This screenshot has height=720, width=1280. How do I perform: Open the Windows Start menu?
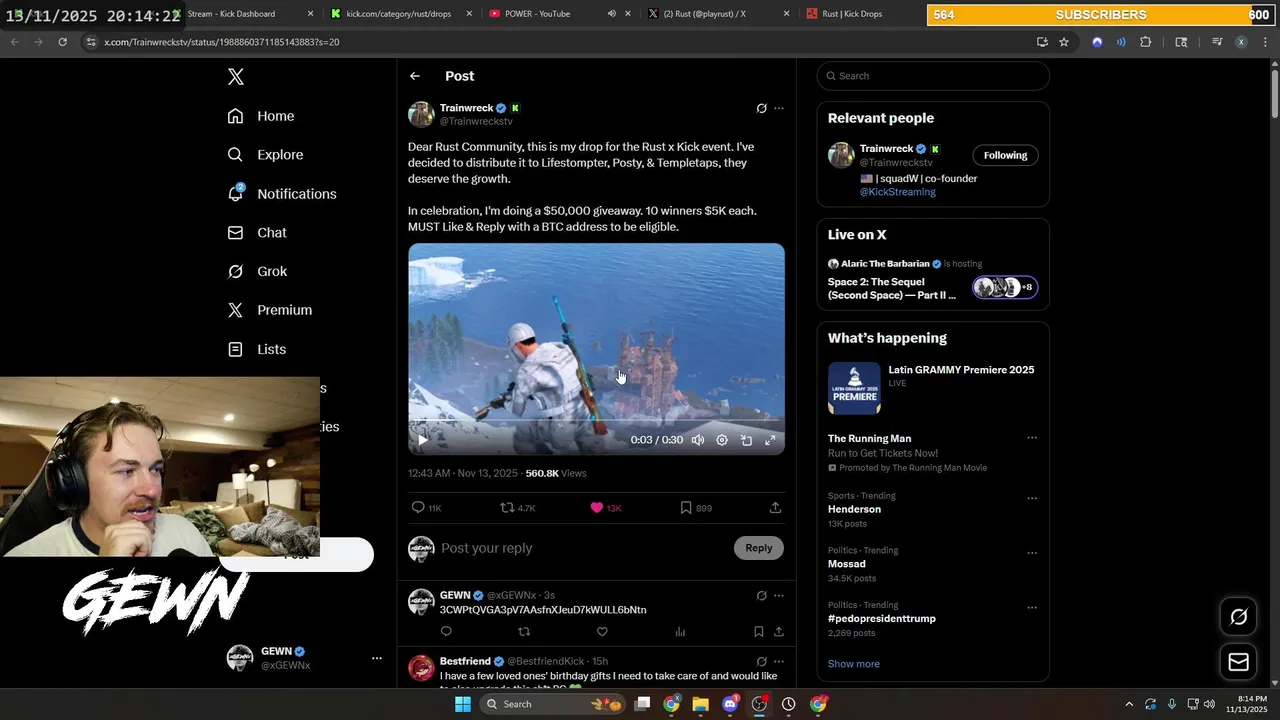pos(463,704)
